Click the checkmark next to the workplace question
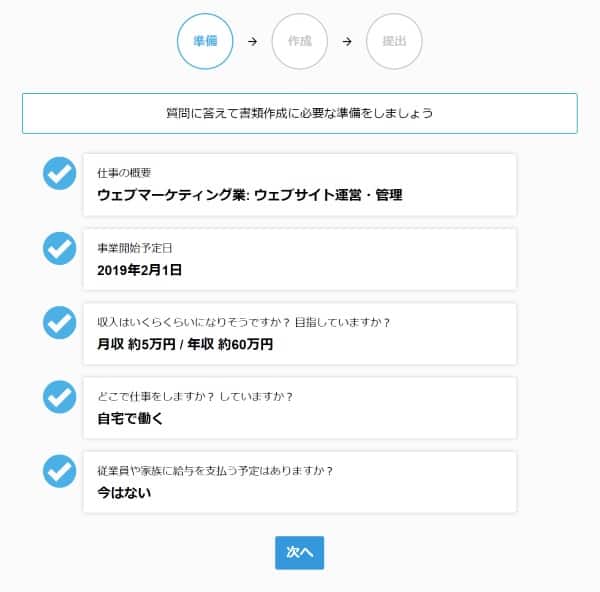Image resolution: width=600 pixels, height=592 pixels. pos(60,396)
